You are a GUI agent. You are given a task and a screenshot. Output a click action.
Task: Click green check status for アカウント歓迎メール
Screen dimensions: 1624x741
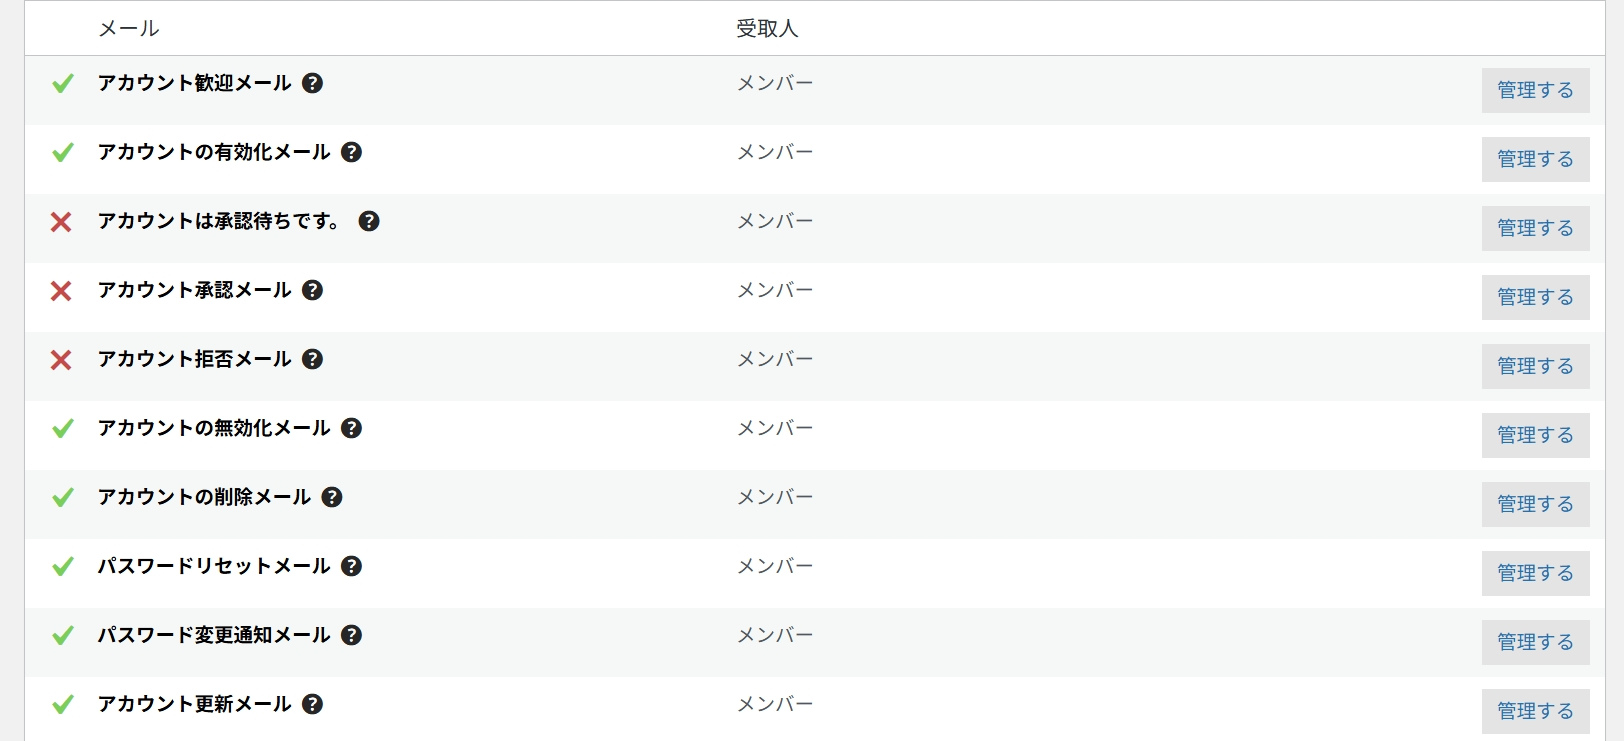coord(62,83)
